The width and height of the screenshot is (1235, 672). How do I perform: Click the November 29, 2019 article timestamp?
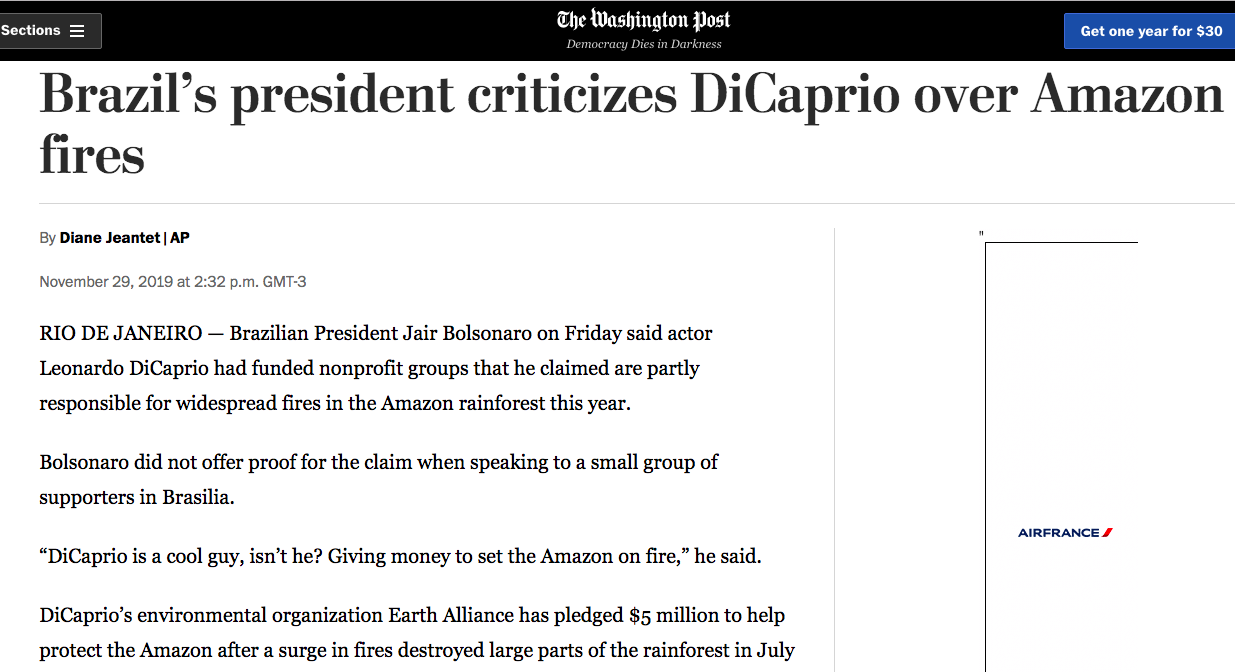(x=172, y=282)
